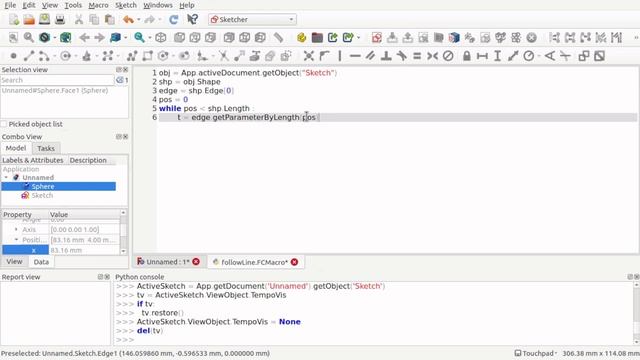Screen dimensions: 640x360
Task: Switch to the Model tab
Action: 16,148
